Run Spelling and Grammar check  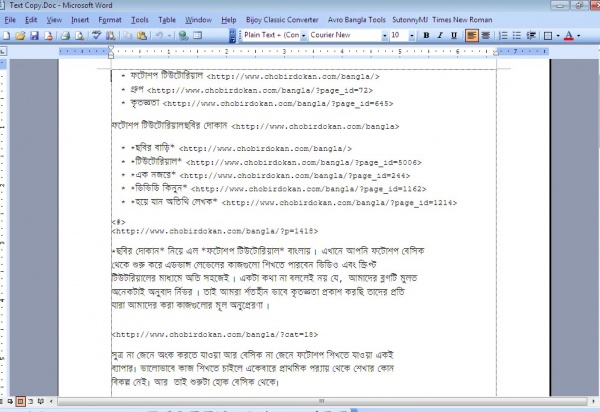tap(96, 36)
